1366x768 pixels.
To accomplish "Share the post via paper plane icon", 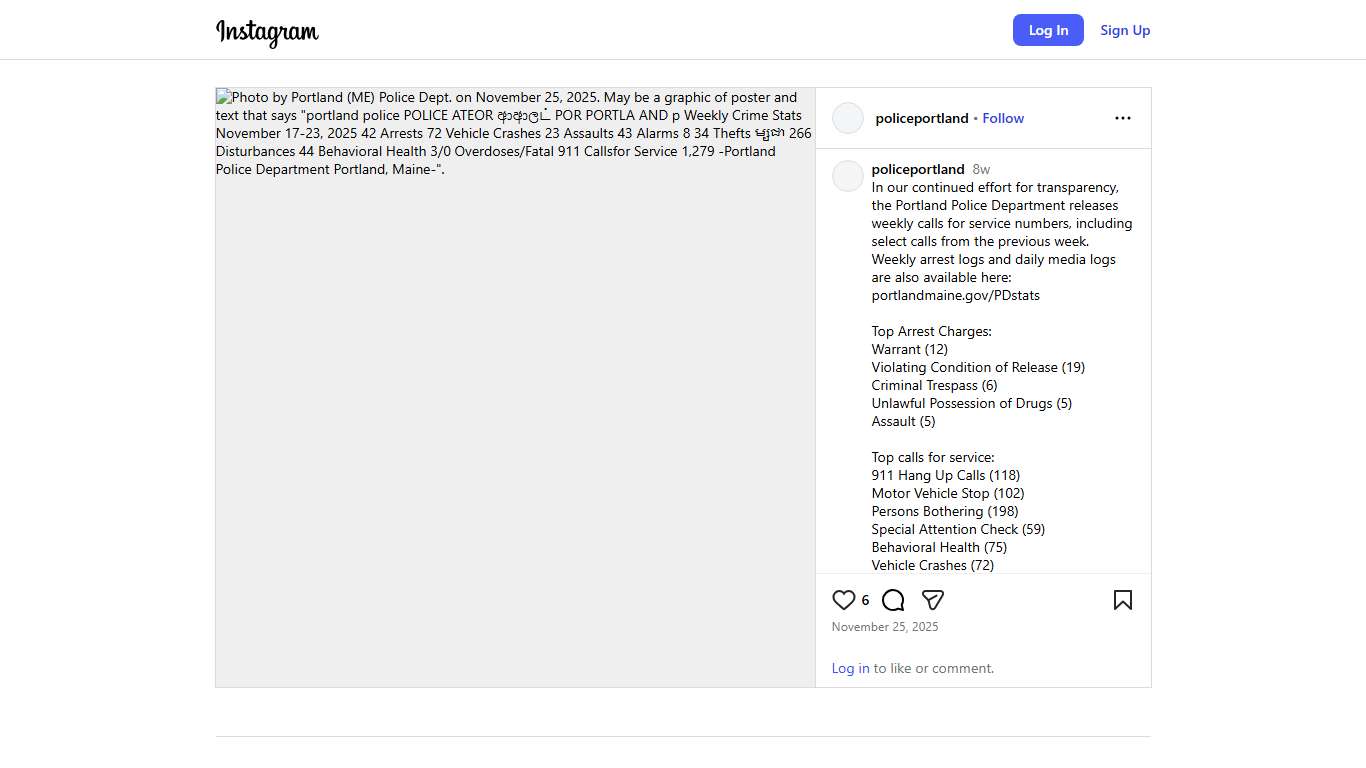I will [933, 600].
